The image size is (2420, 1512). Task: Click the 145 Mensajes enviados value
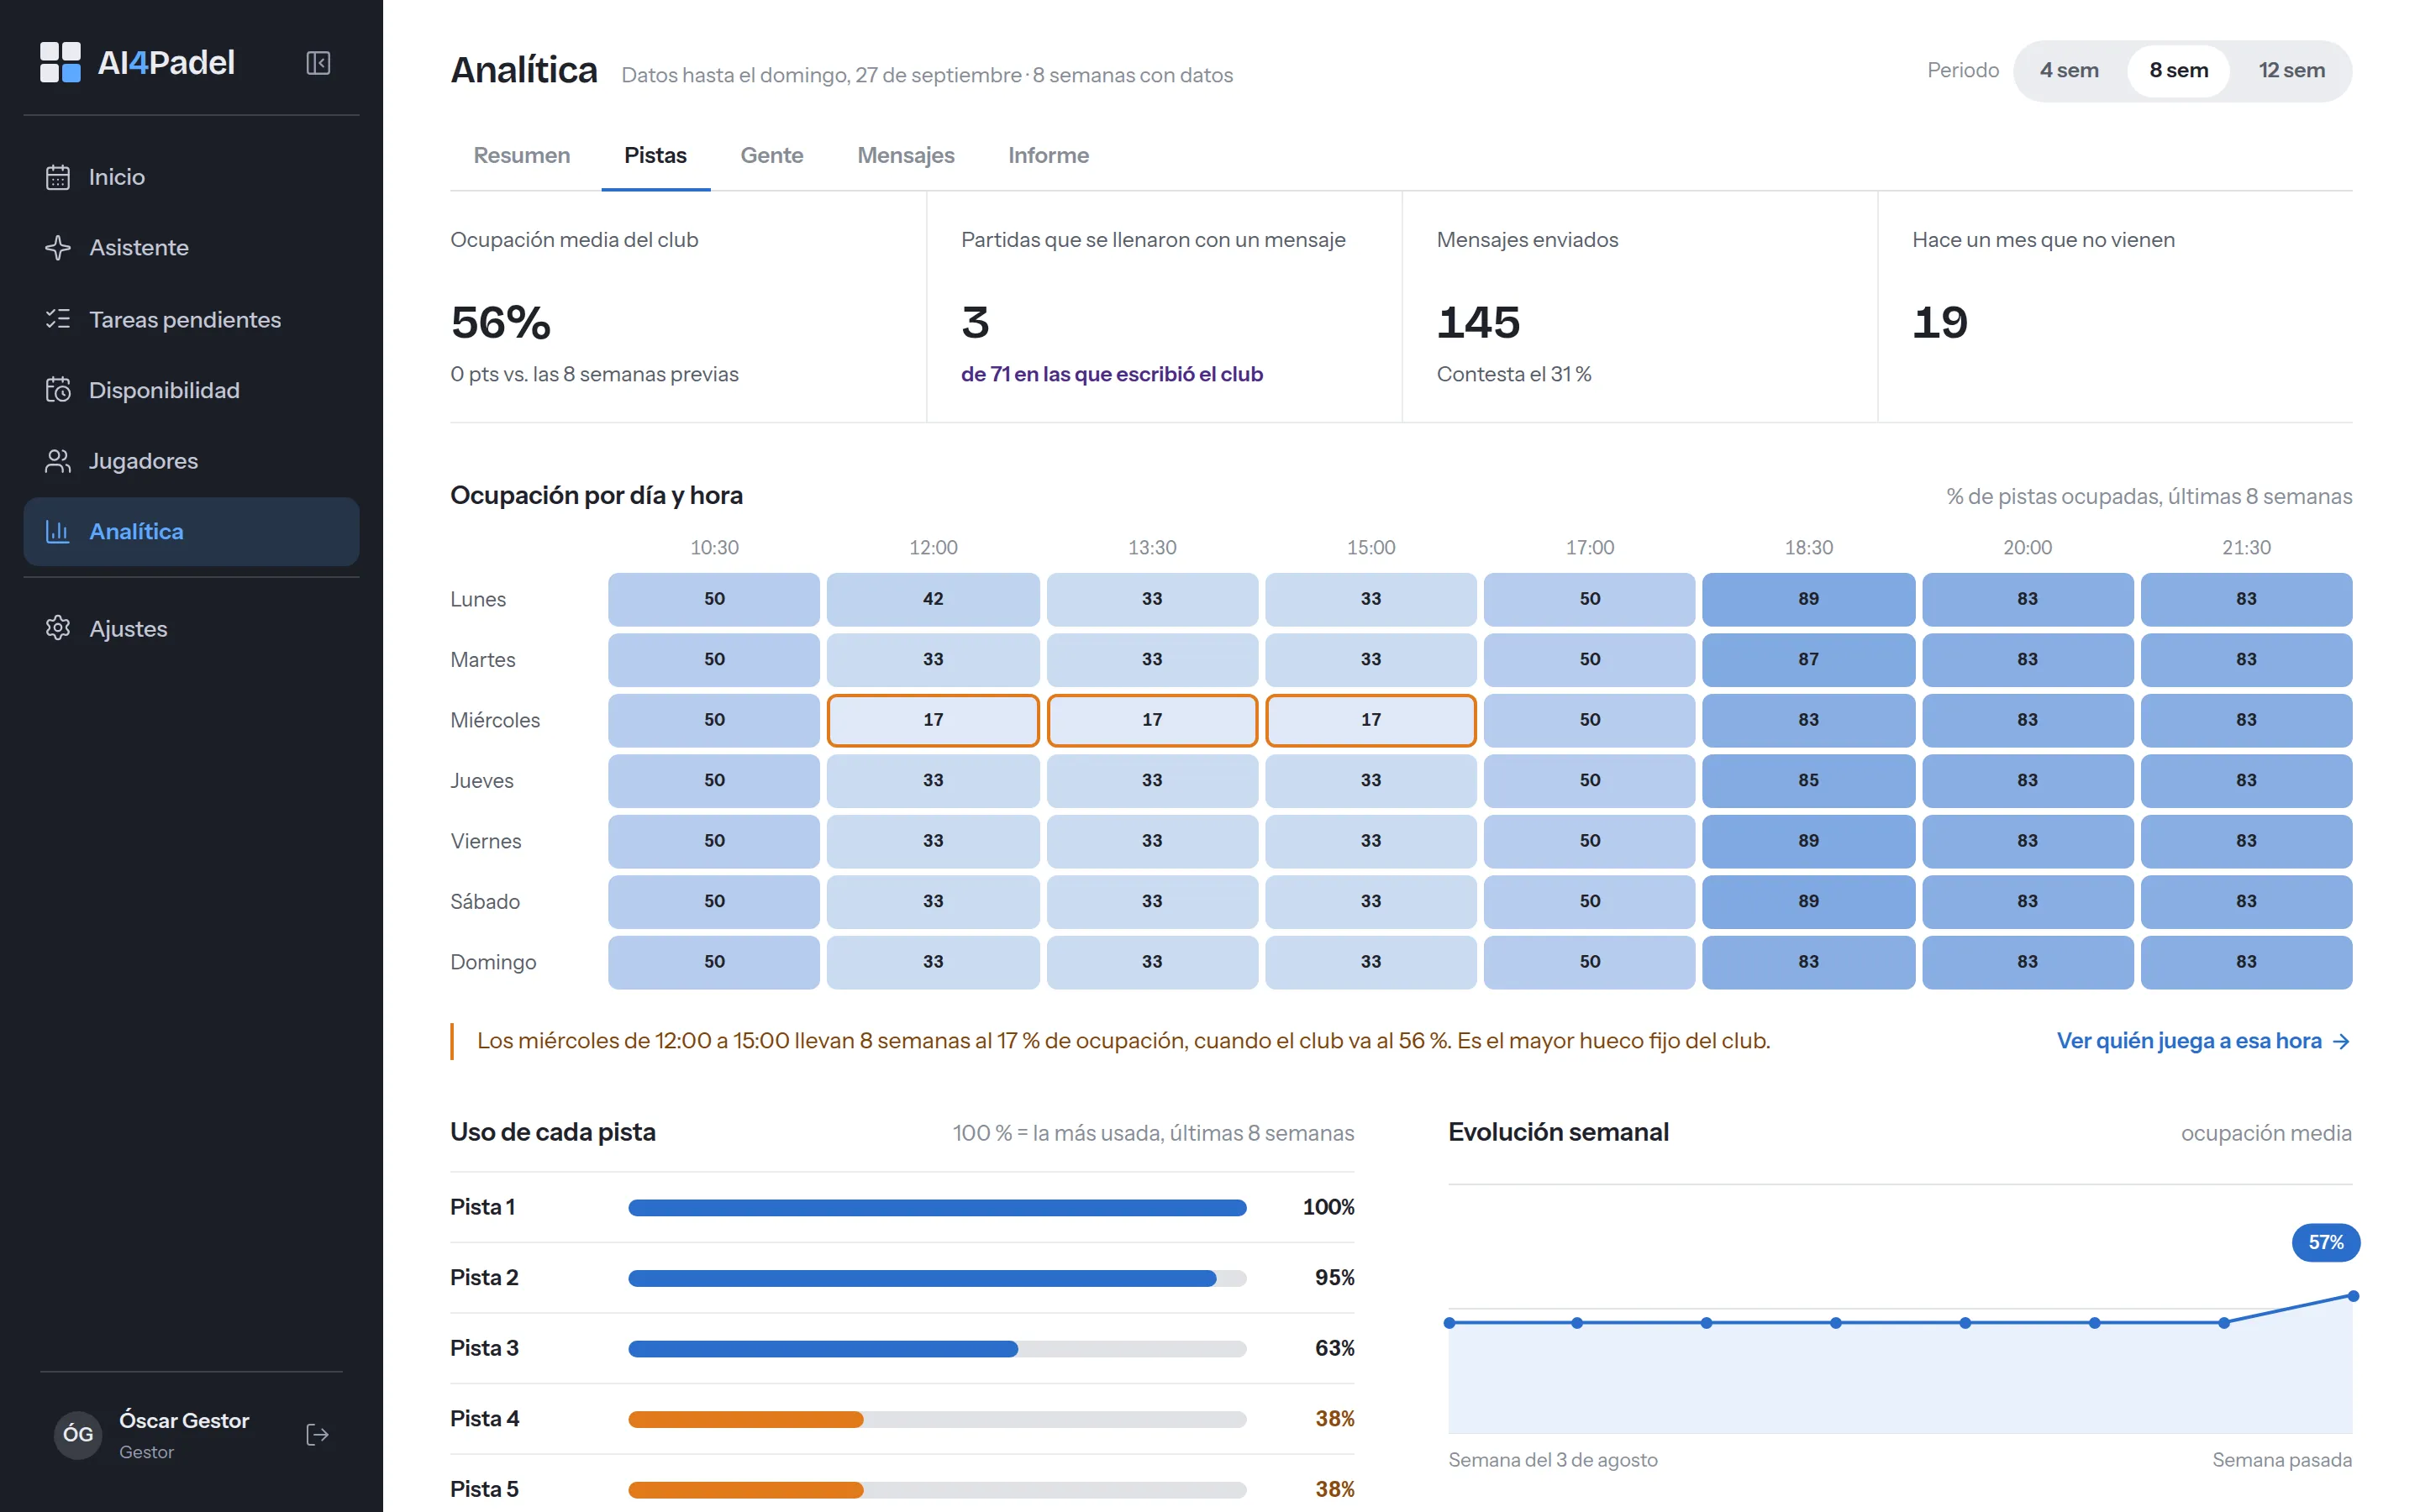(1478, 322)
